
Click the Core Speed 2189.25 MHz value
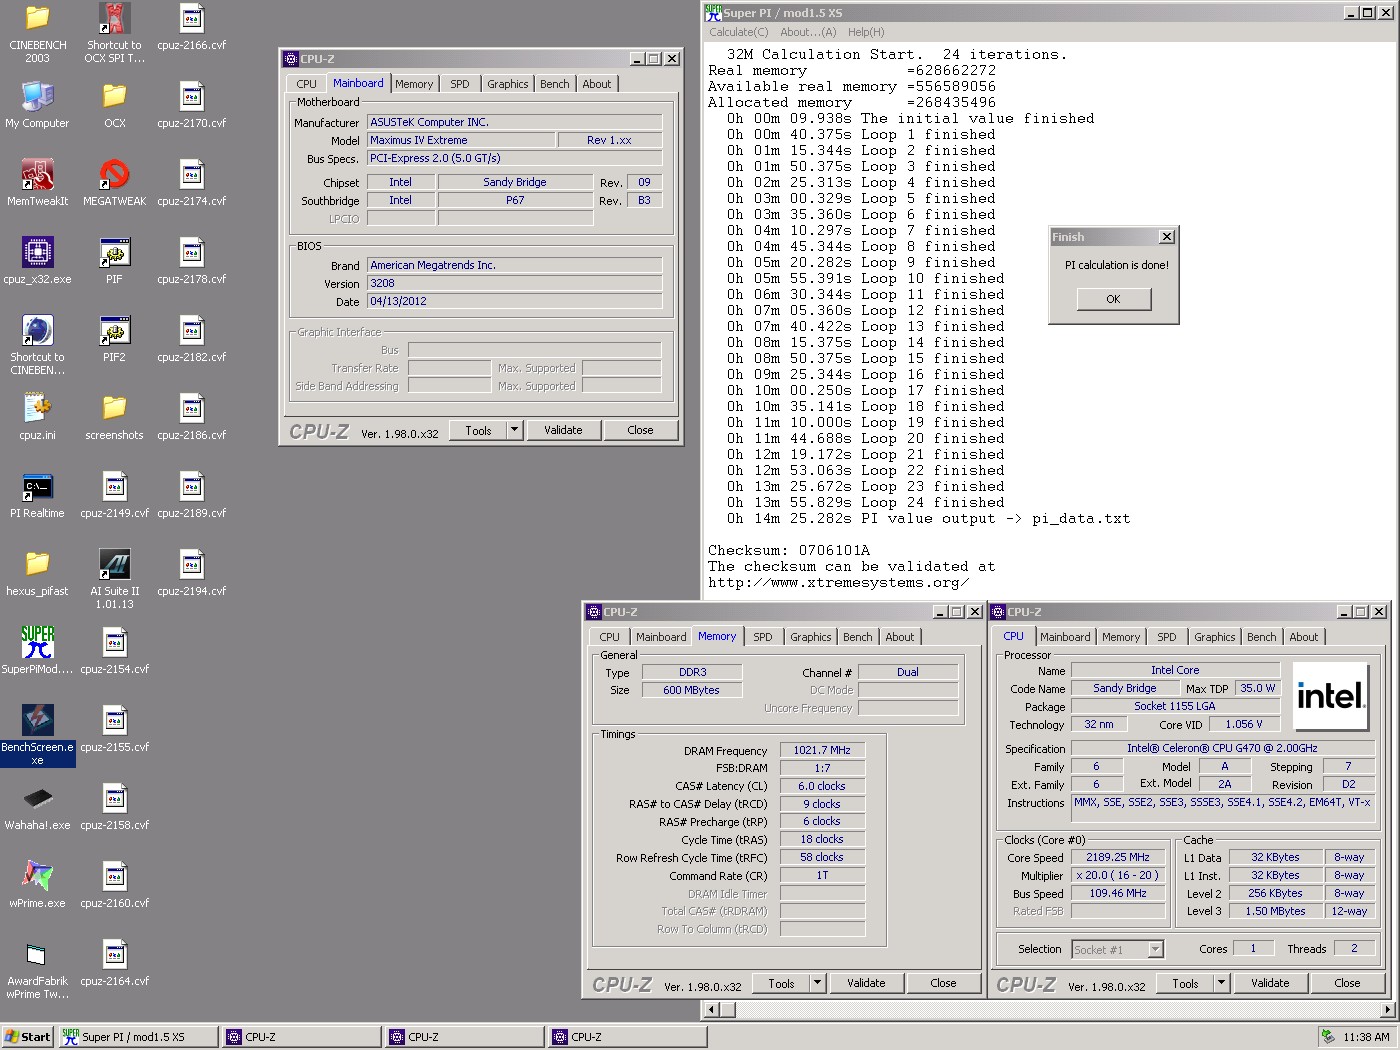(x=1118, y=857)
